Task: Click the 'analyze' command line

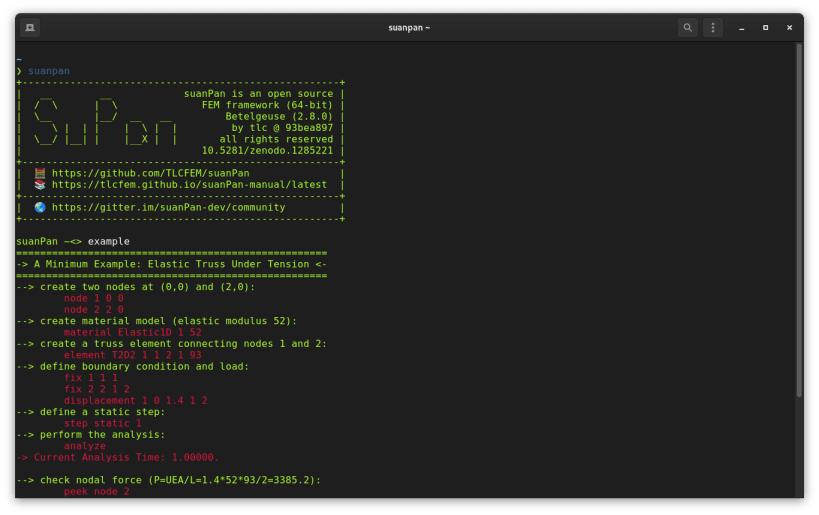Action: [x=85, y=446]
